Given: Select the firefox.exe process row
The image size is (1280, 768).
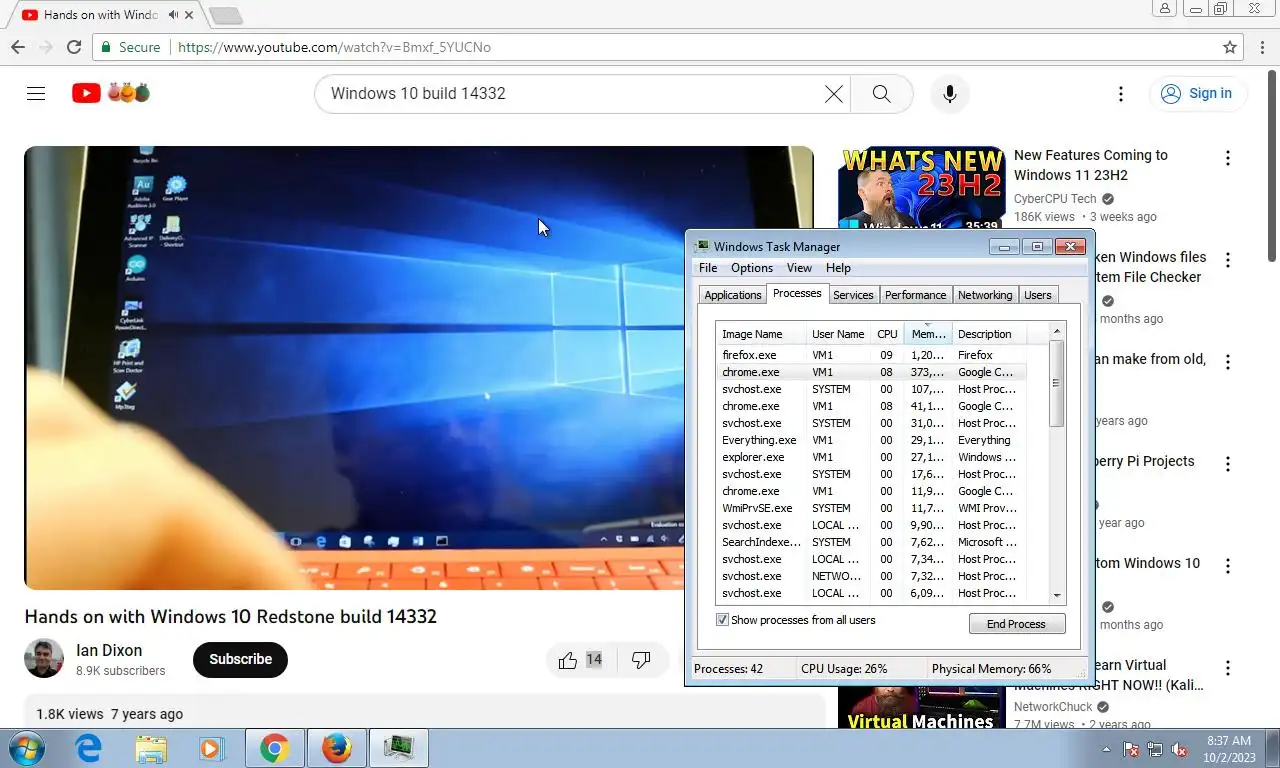Looking at the screenshot, I should [x=872, y=355].
